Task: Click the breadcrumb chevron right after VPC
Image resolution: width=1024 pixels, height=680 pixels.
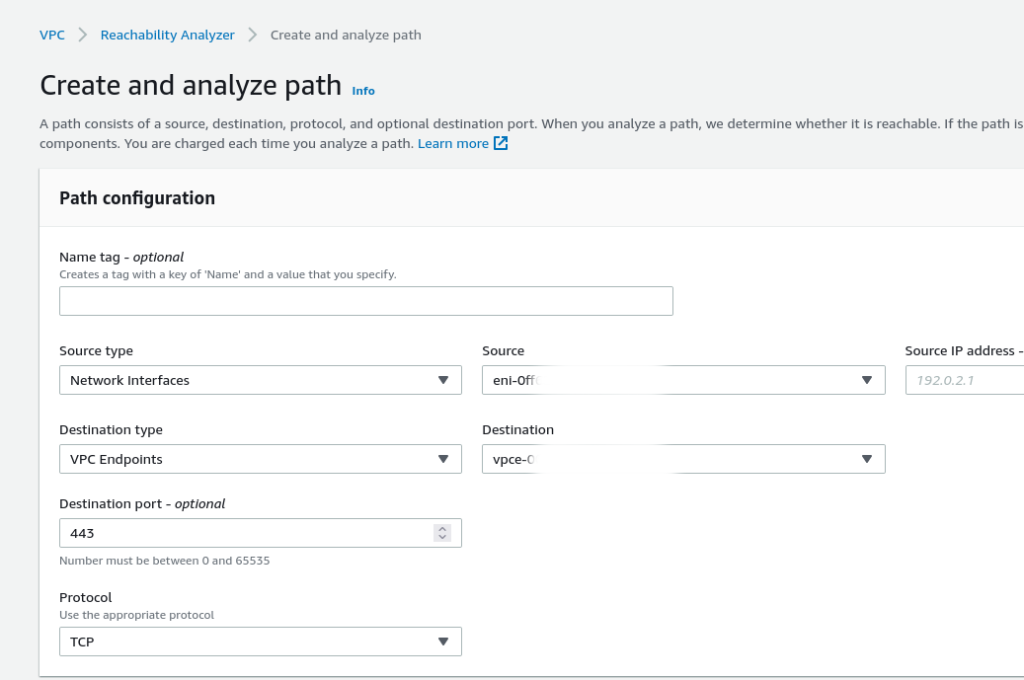Action: 83,35
